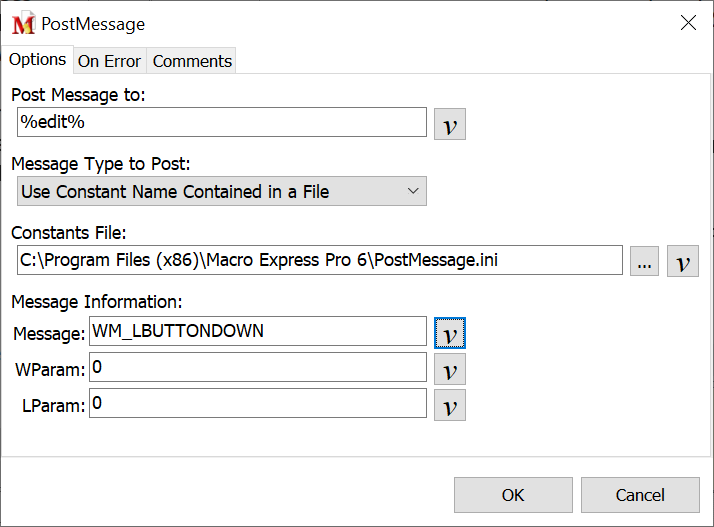Viewport: 714px width, 527px height.
Task: Click the Cancel button
Action: click(x=639, y=495)
